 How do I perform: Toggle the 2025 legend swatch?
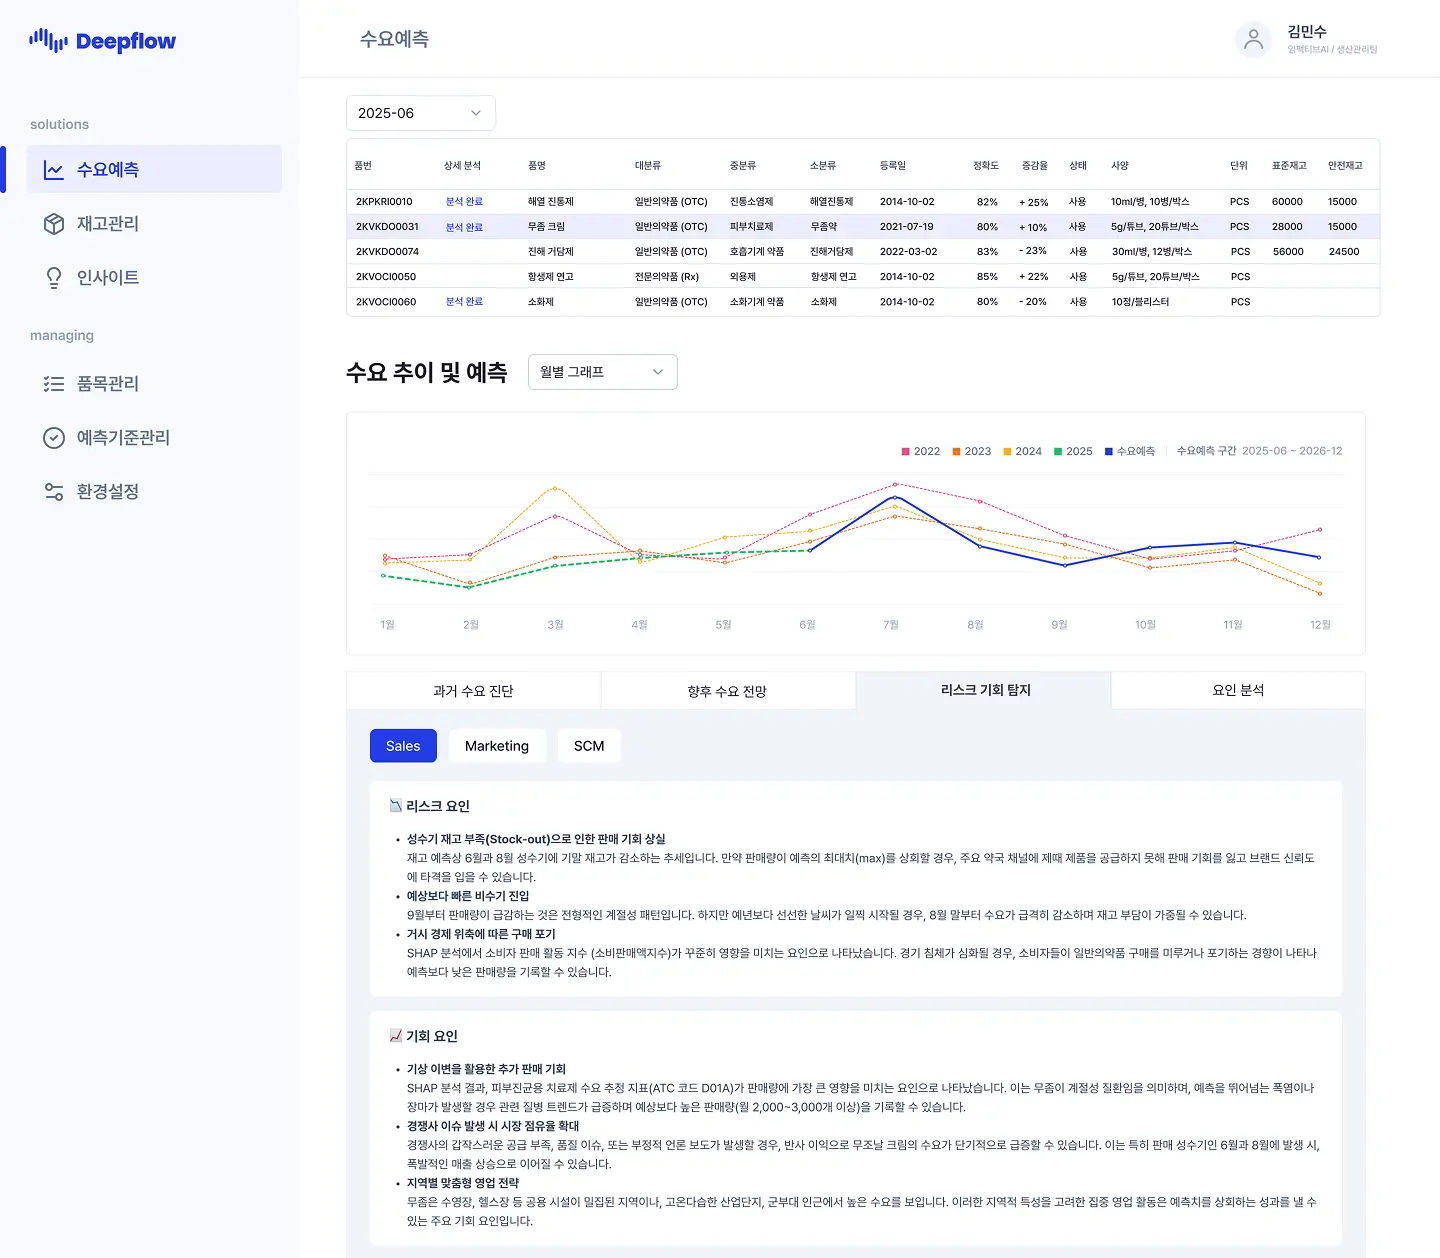(1058, 452)
